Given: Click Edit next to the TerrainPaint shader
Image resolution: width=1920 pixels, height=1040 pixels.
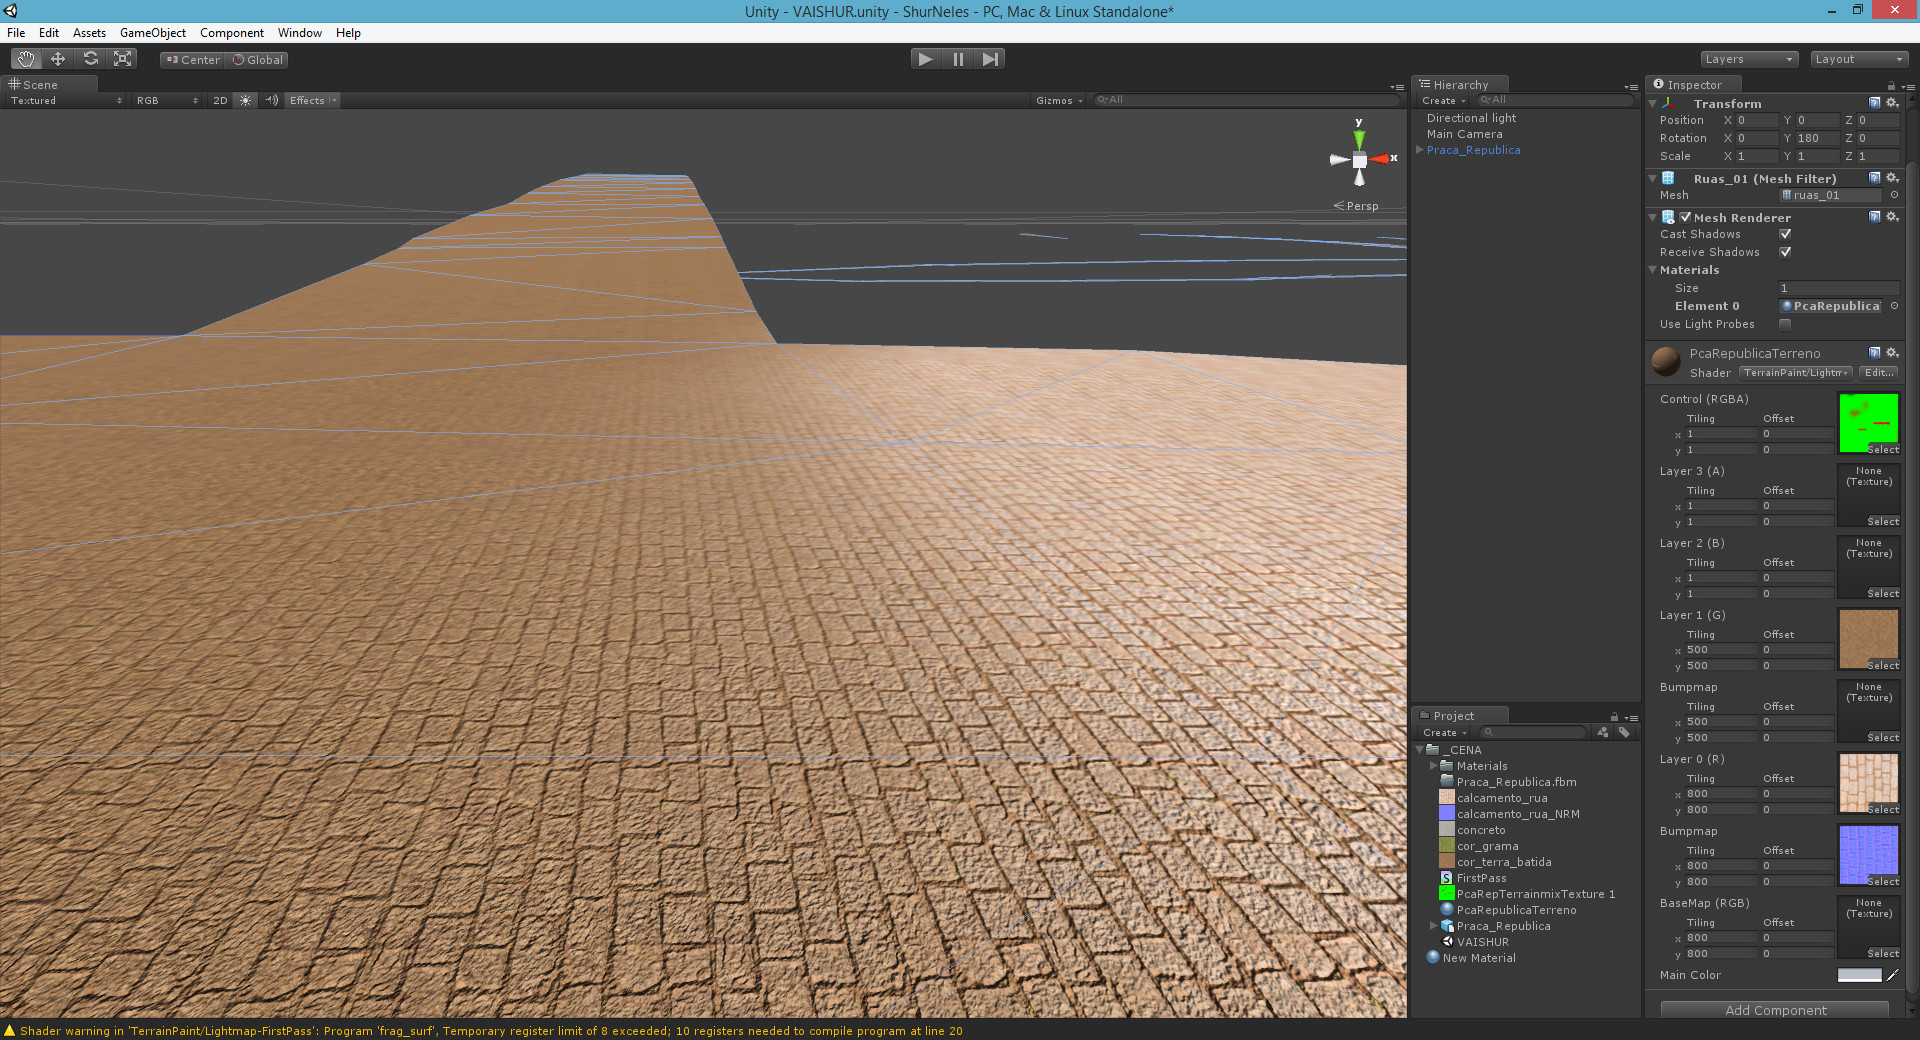Looking at the screenshot, I should [x=1877, y=372].
